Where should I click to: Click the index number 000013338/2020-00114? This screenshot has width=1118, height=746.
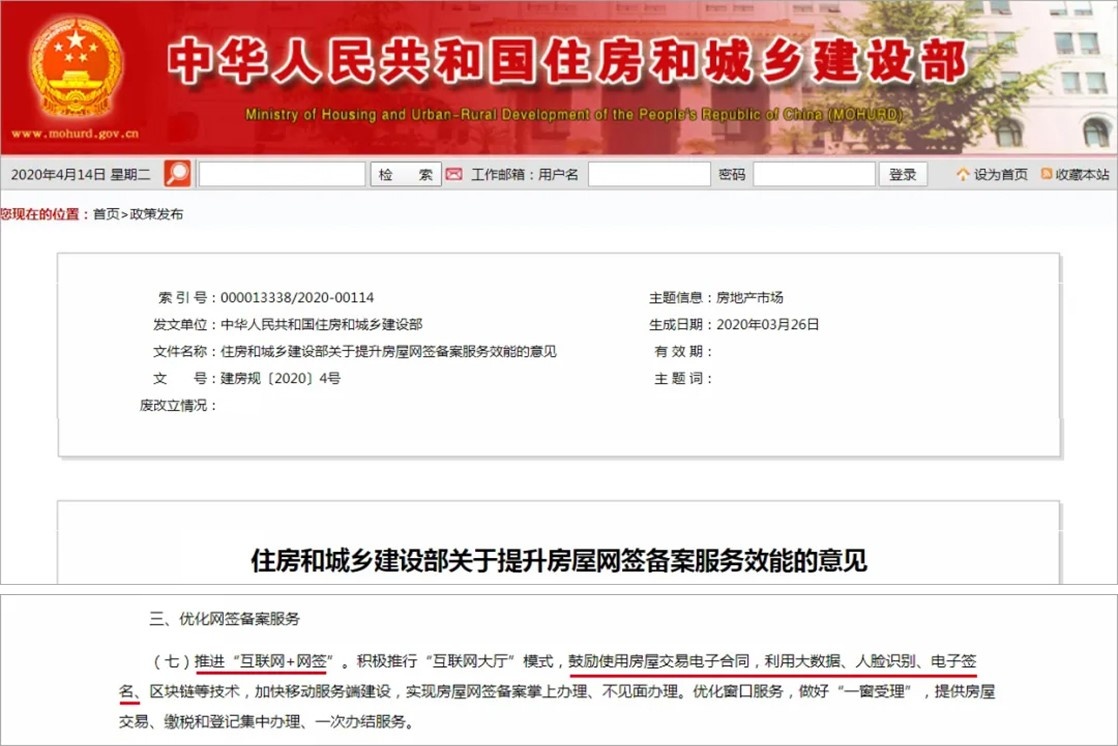[297, 297]
